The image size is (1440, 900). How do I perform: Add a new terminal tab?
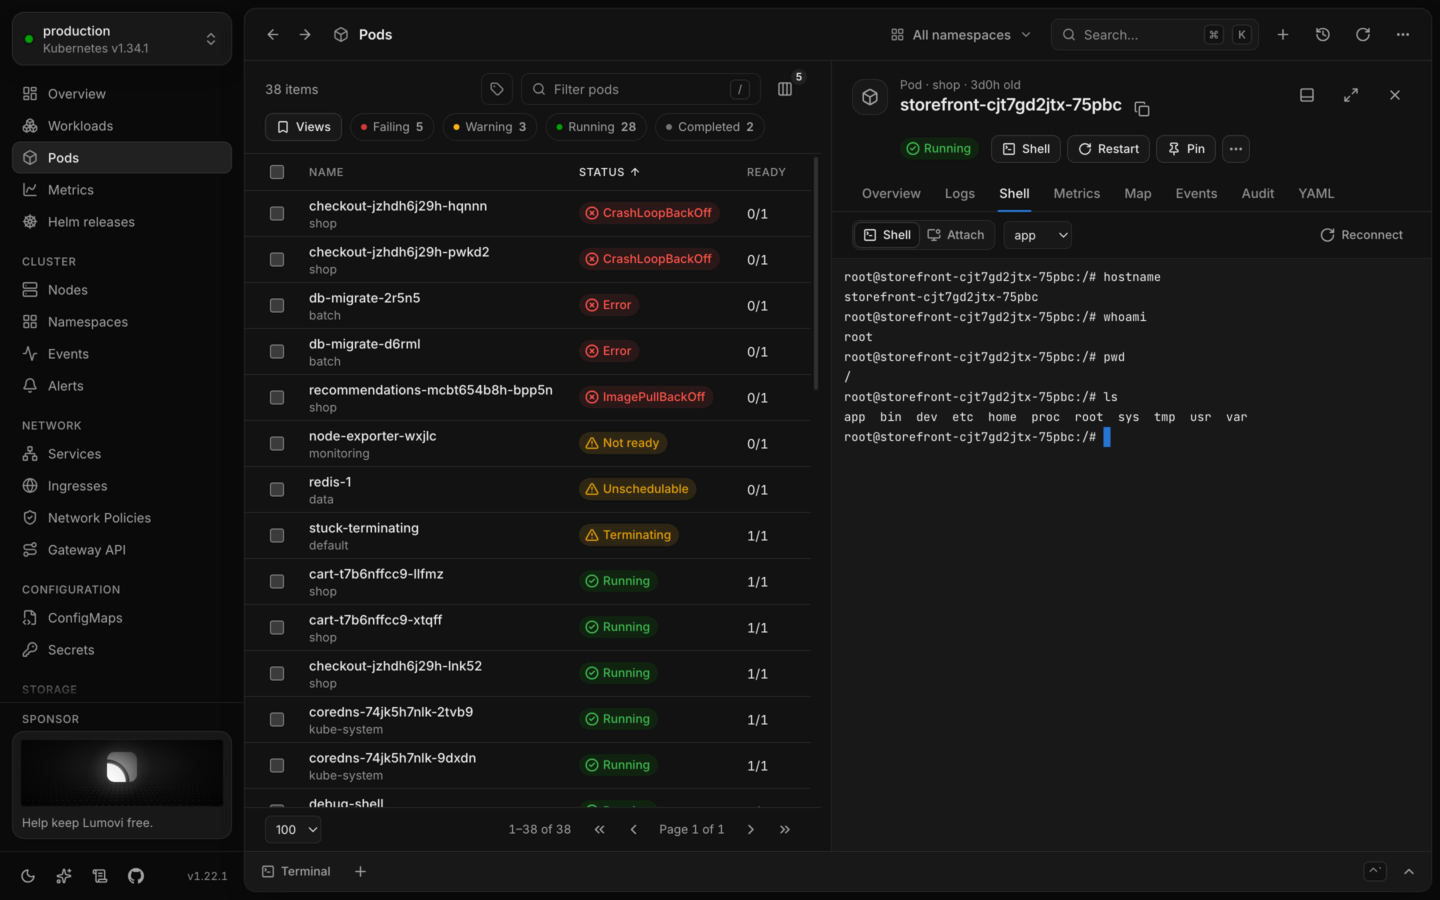pos(361,872)
